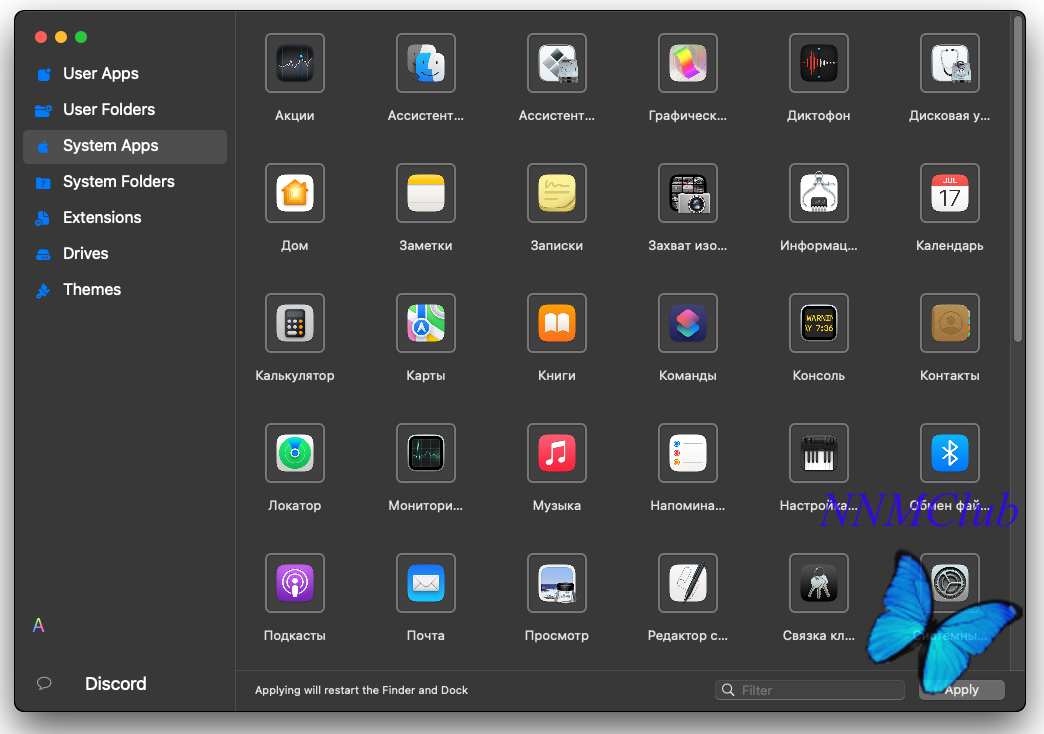
Task: Open the Drives section
Action: click(125, 253)
